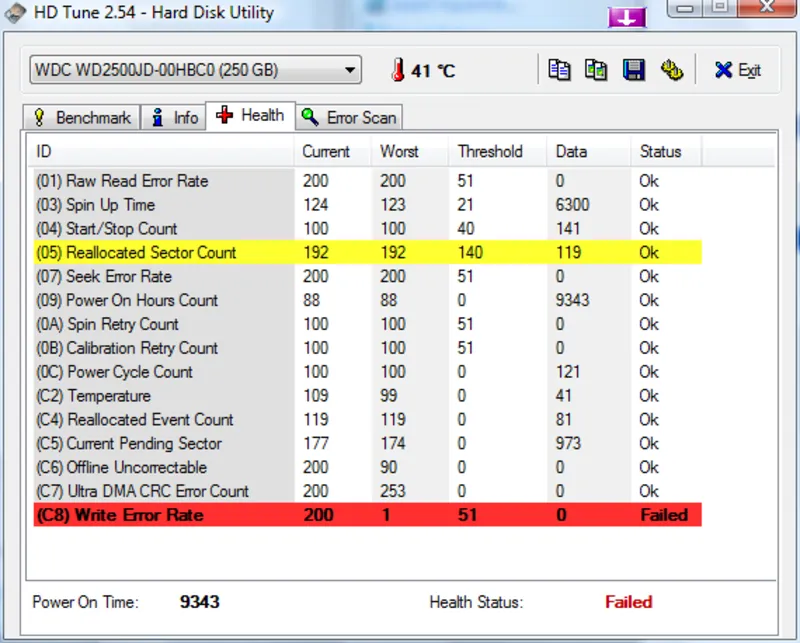
Task: Click the Status column header
Action: pyautogui.click(x=660, y=152)
